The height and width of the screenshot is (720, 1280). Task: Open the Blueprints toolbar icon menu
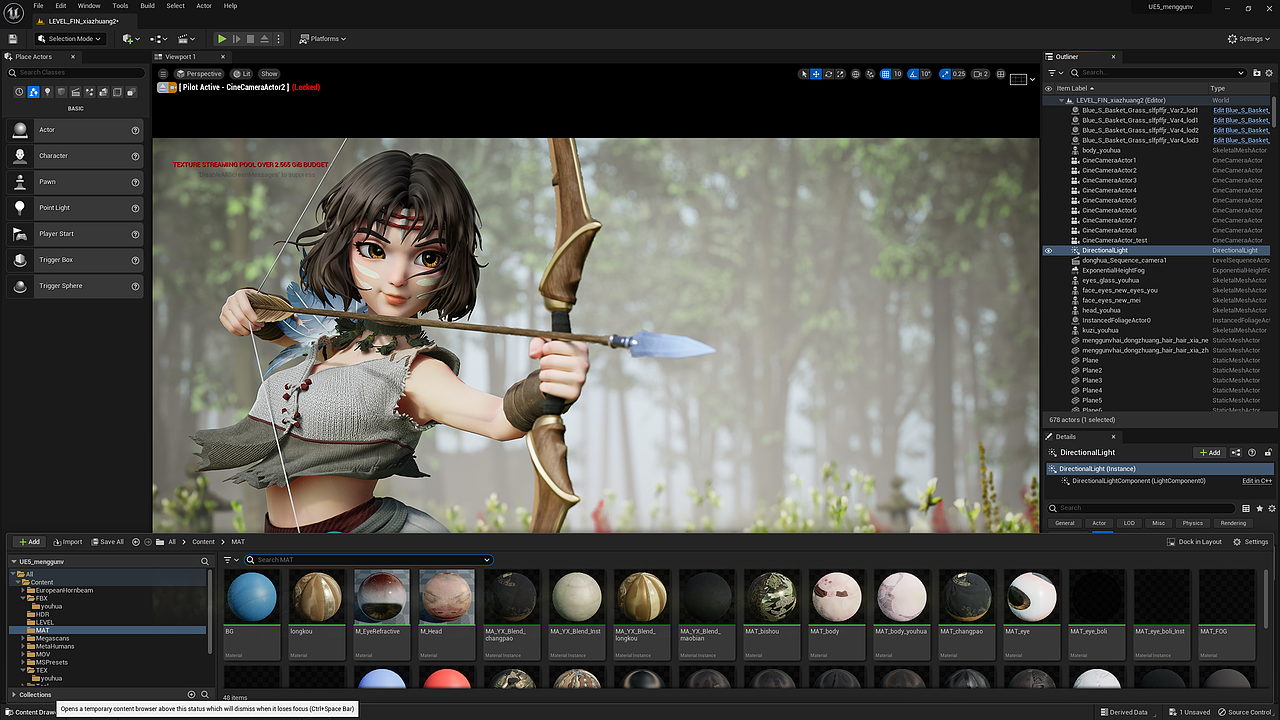point(157,39)
